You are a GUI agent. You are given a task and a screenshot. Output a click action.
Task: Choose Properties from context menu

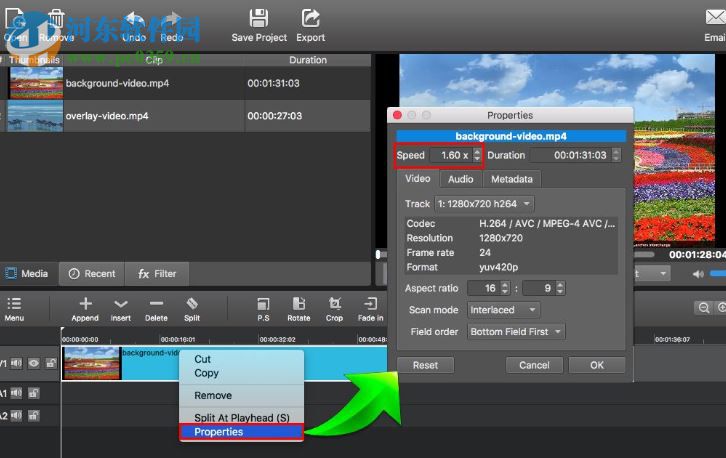[x=241, y=432]
